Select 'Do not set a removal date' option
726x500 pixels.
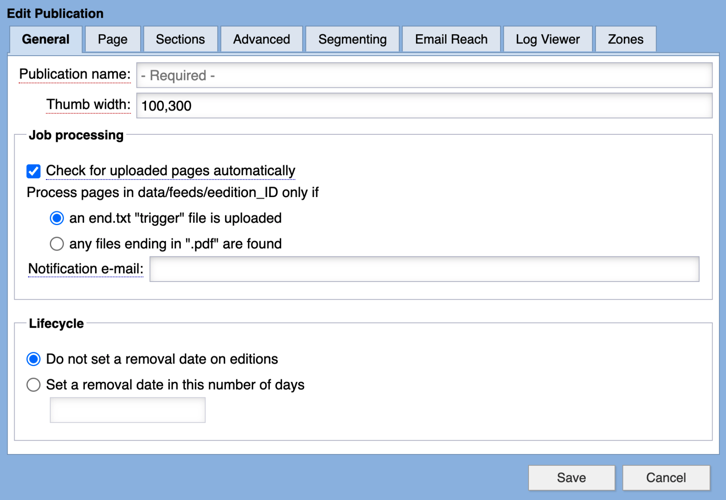coord(34,359)
